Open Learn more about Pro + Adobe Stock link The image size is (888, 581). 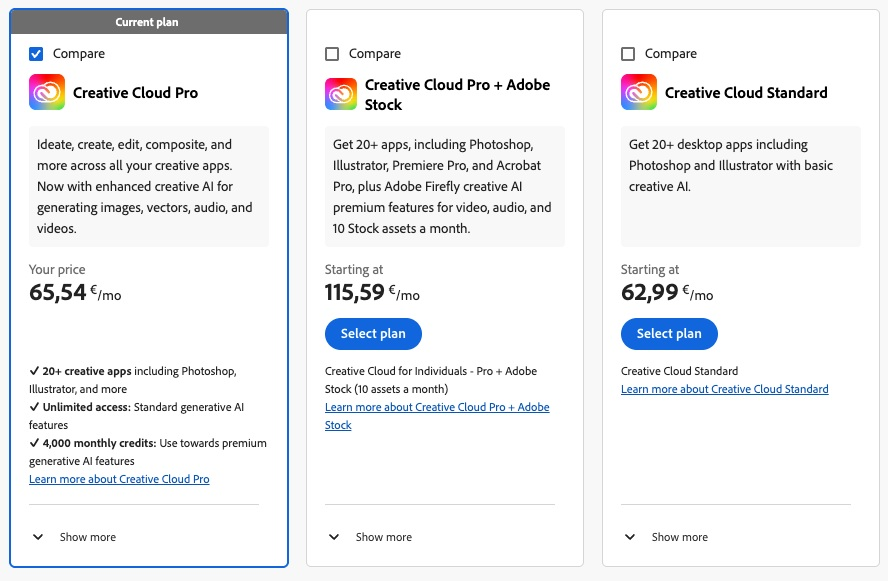(x=437, y=408)
